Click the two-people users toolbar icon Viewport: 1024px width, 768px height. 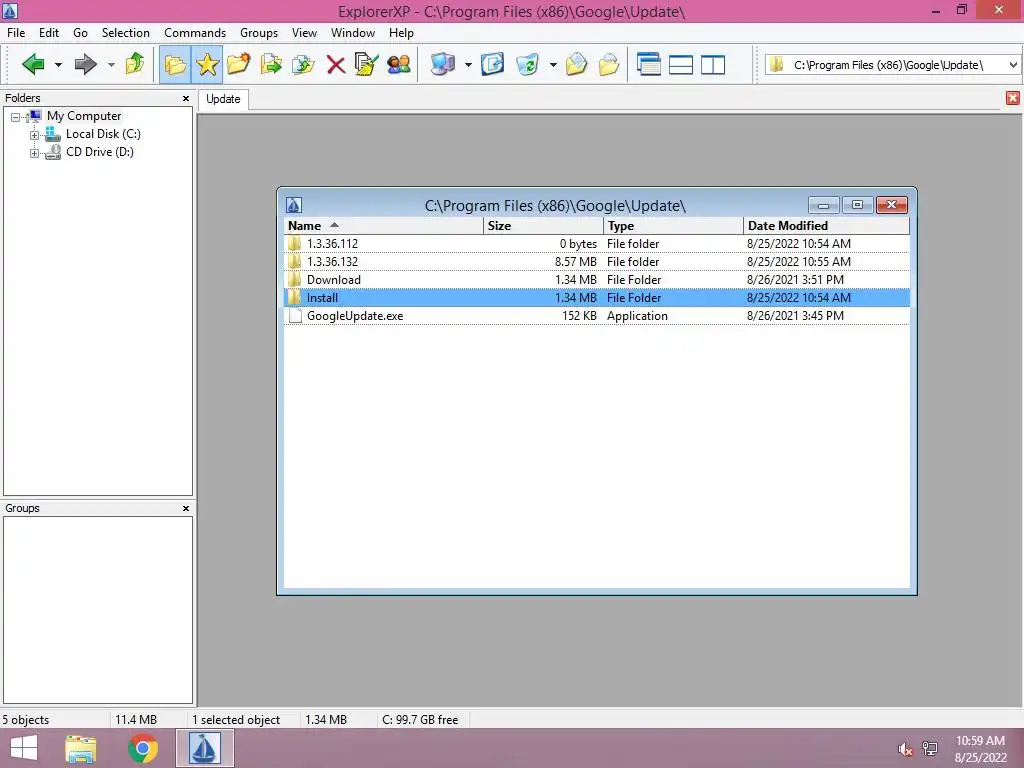coord(398,64)
